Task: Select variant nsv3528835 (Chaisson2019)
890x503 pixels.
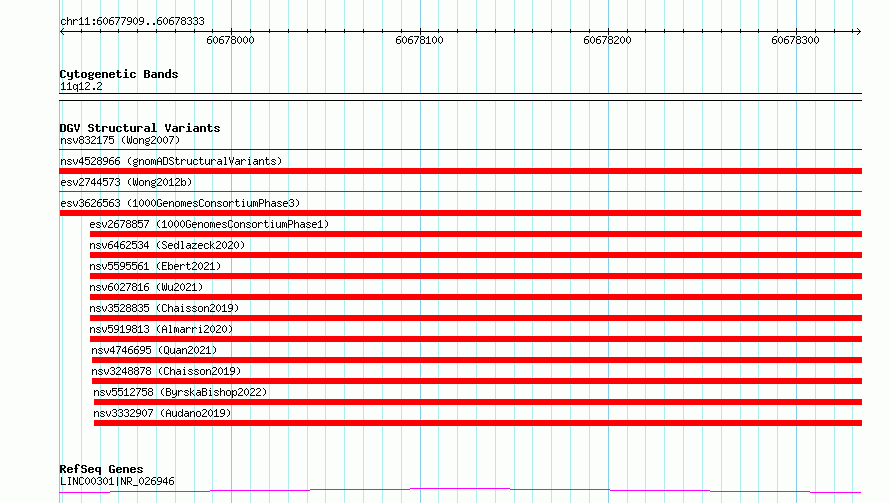Action: pos(164,308)
